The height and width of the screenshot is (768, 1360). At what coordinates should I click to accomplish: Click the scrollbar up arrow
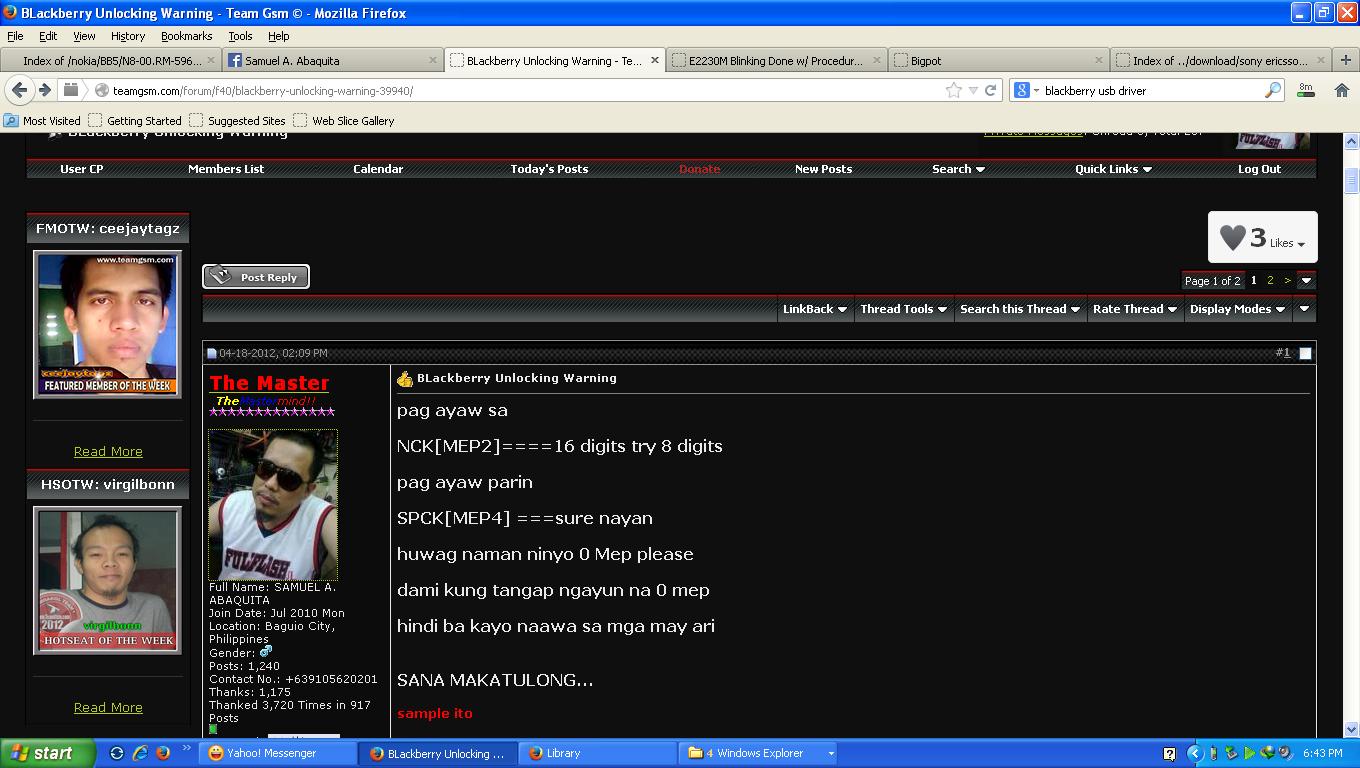pyautogui.click(x=1352, y=142)
